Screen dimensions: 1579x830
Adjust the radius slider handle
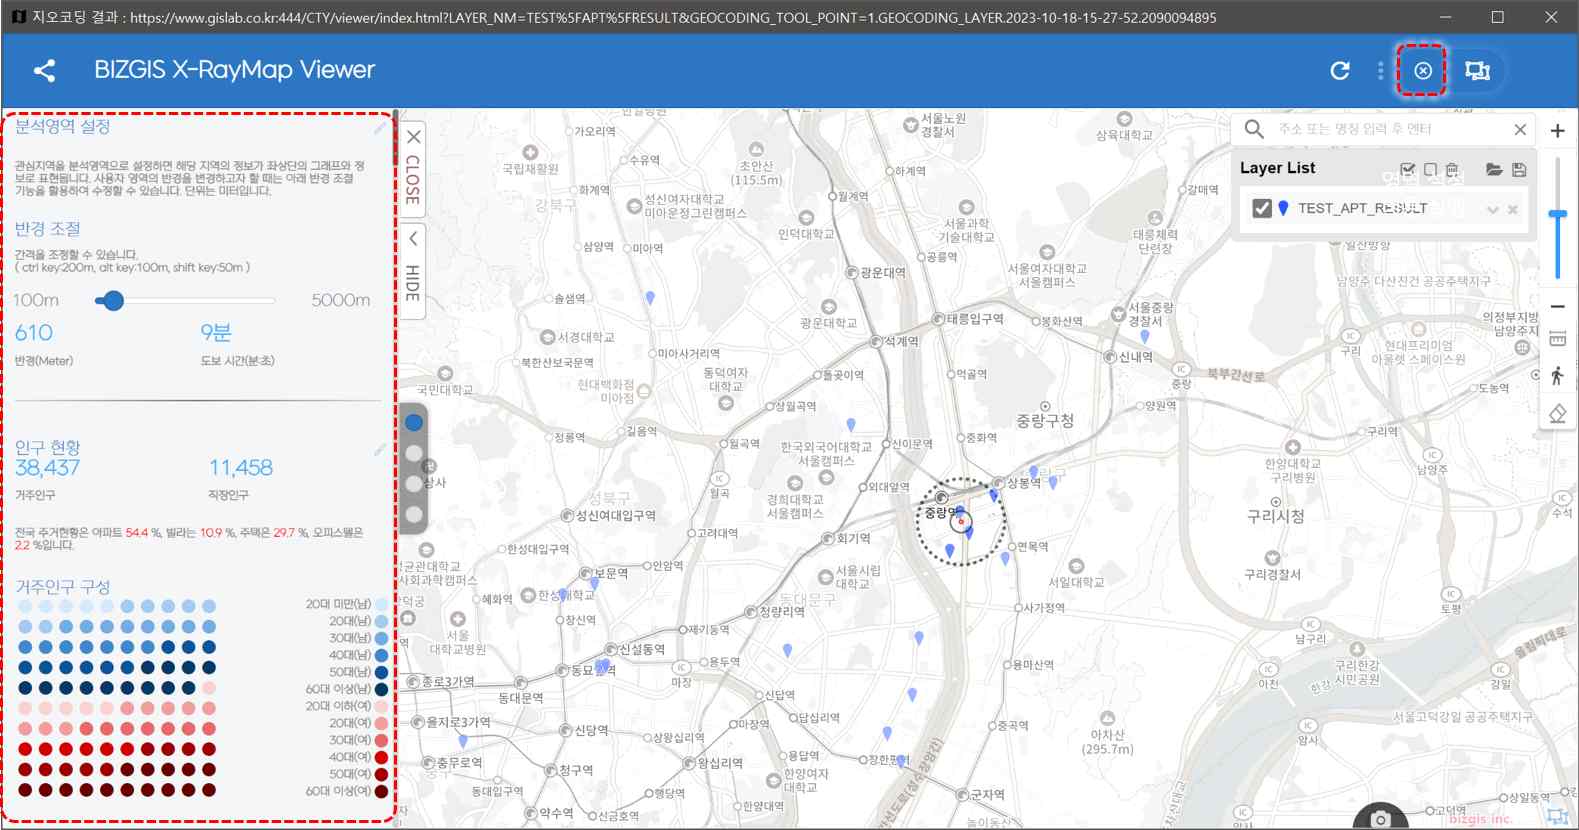(x=113, y=300)
